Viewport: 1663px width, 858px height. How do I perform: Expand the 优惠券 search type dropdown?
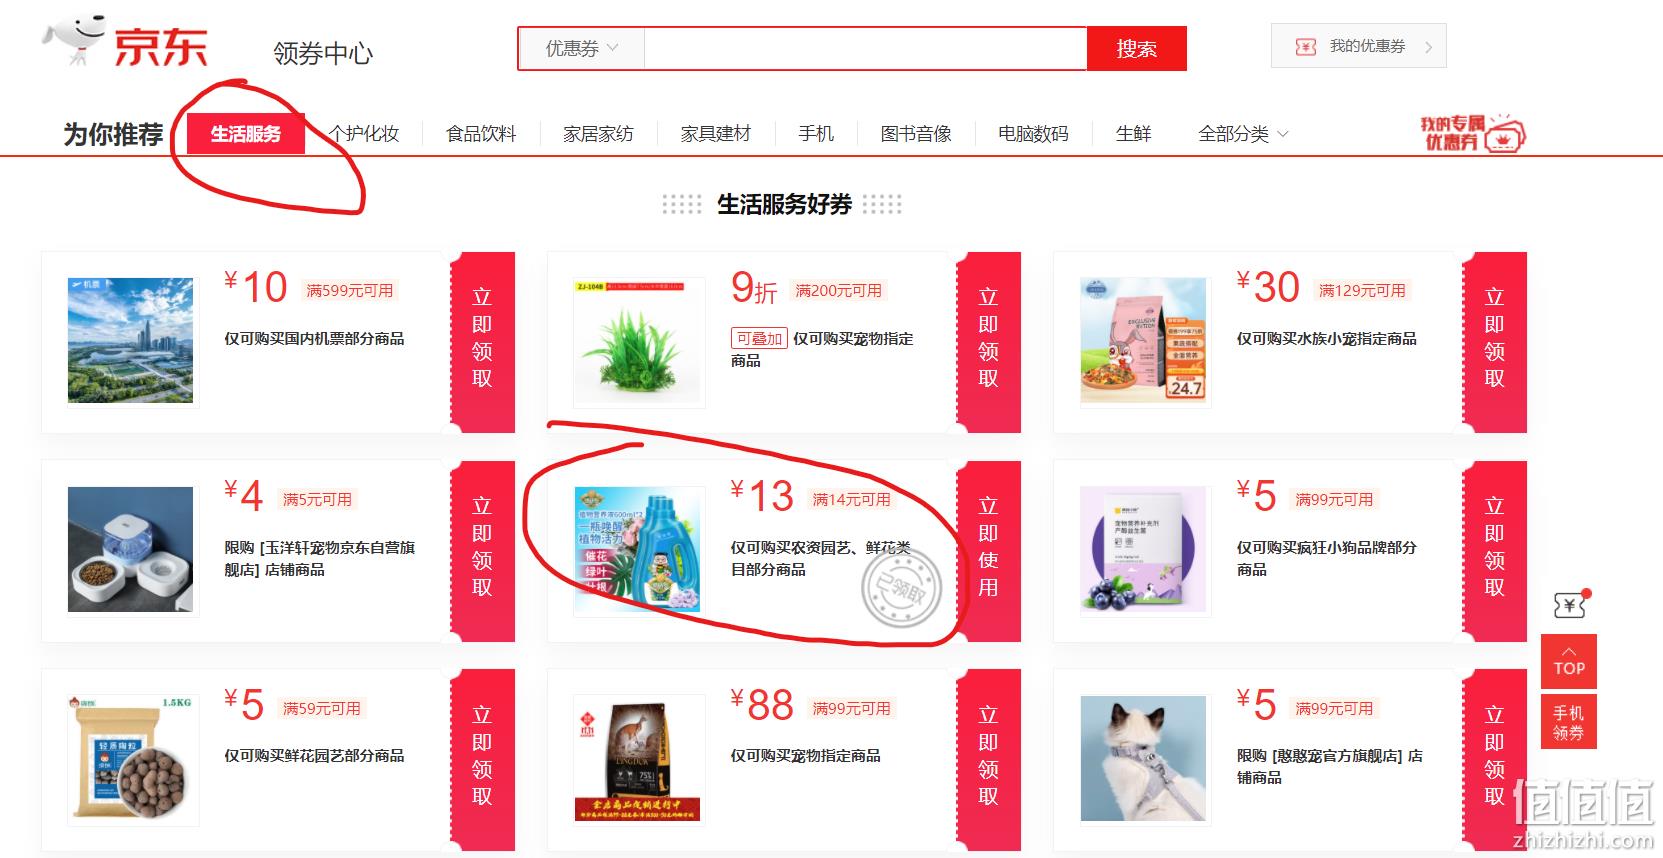(x=581, y=48)
